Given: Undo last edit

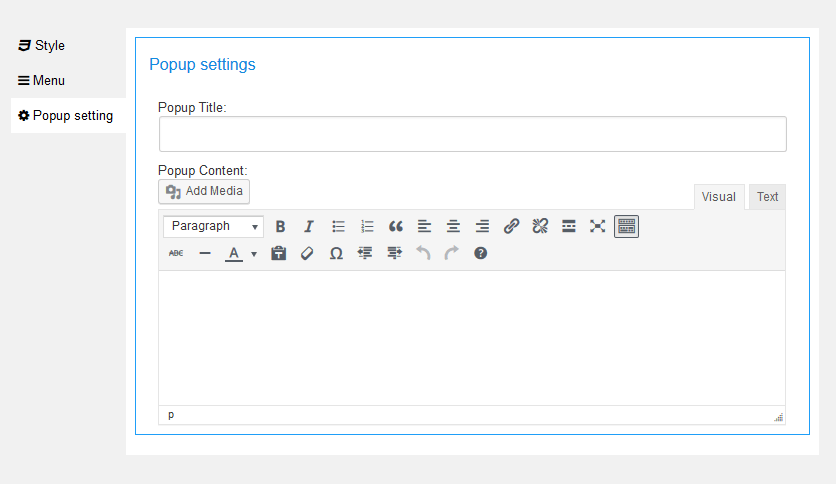Looking at the screenshot, I should pyautogui.click(x=423, y=253).
